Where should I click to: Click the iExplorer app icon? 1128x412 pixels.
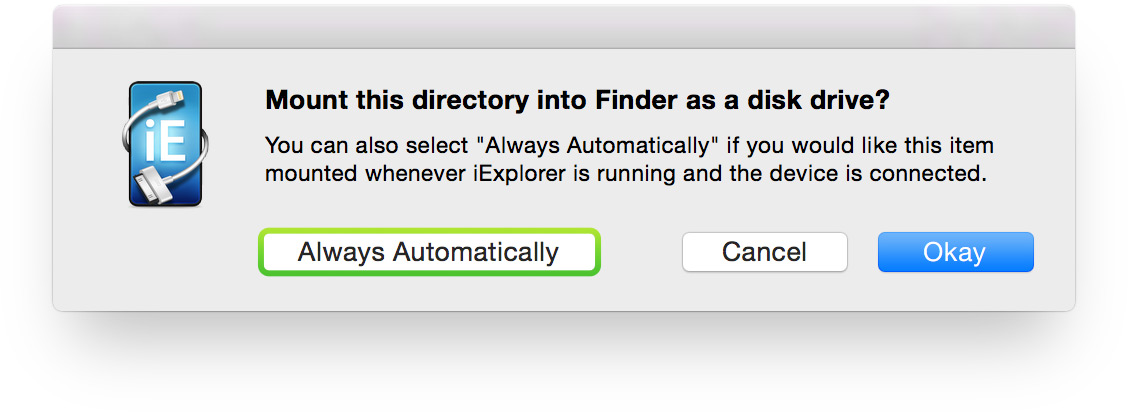tap(166, 145)
